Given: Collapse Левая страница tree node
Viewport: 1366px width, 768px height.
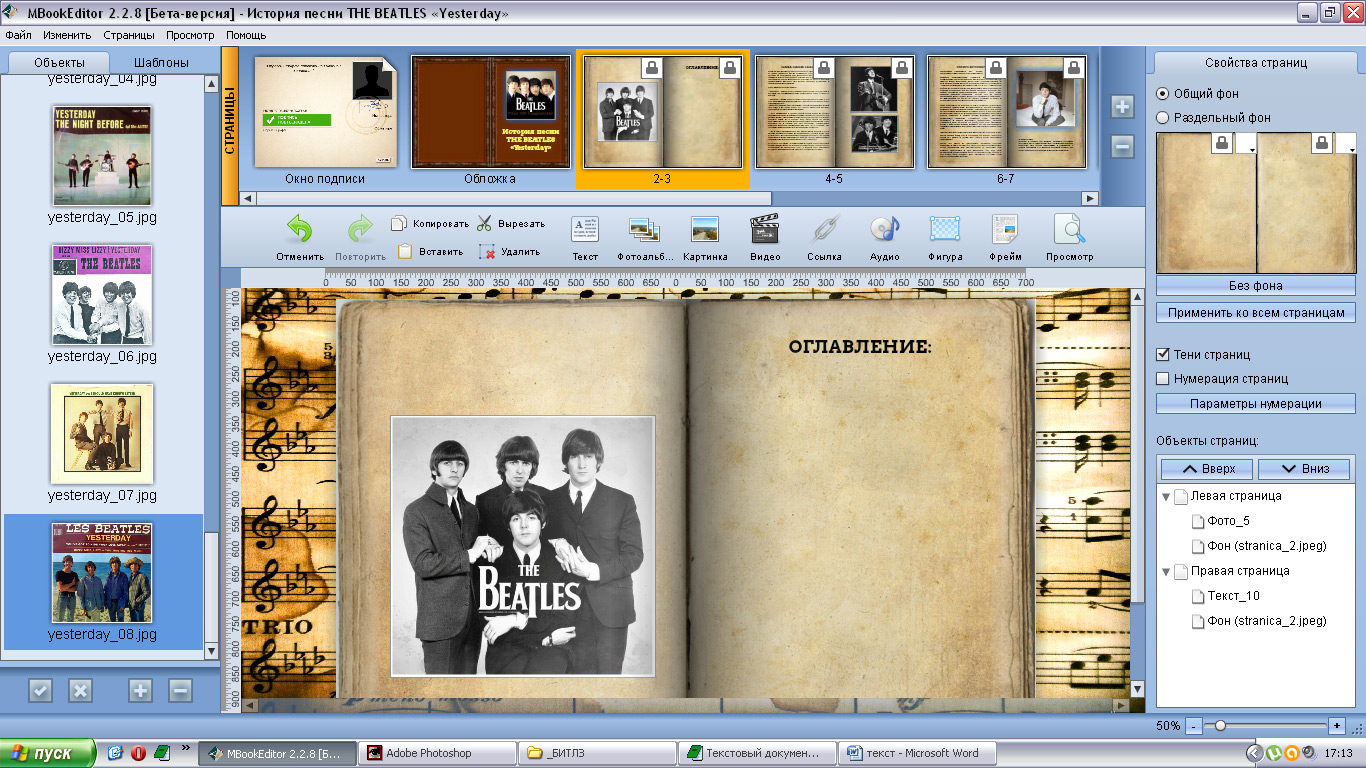Looking at the screenshot, I should (1166, 496).
